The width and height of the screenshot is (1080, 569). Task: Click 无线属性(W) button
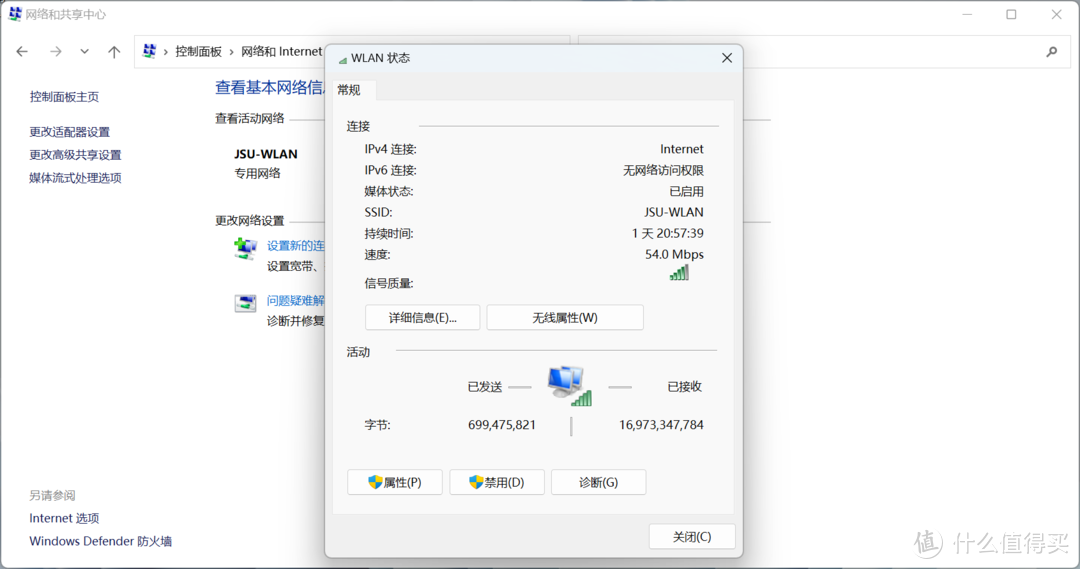tap(565, 318)
